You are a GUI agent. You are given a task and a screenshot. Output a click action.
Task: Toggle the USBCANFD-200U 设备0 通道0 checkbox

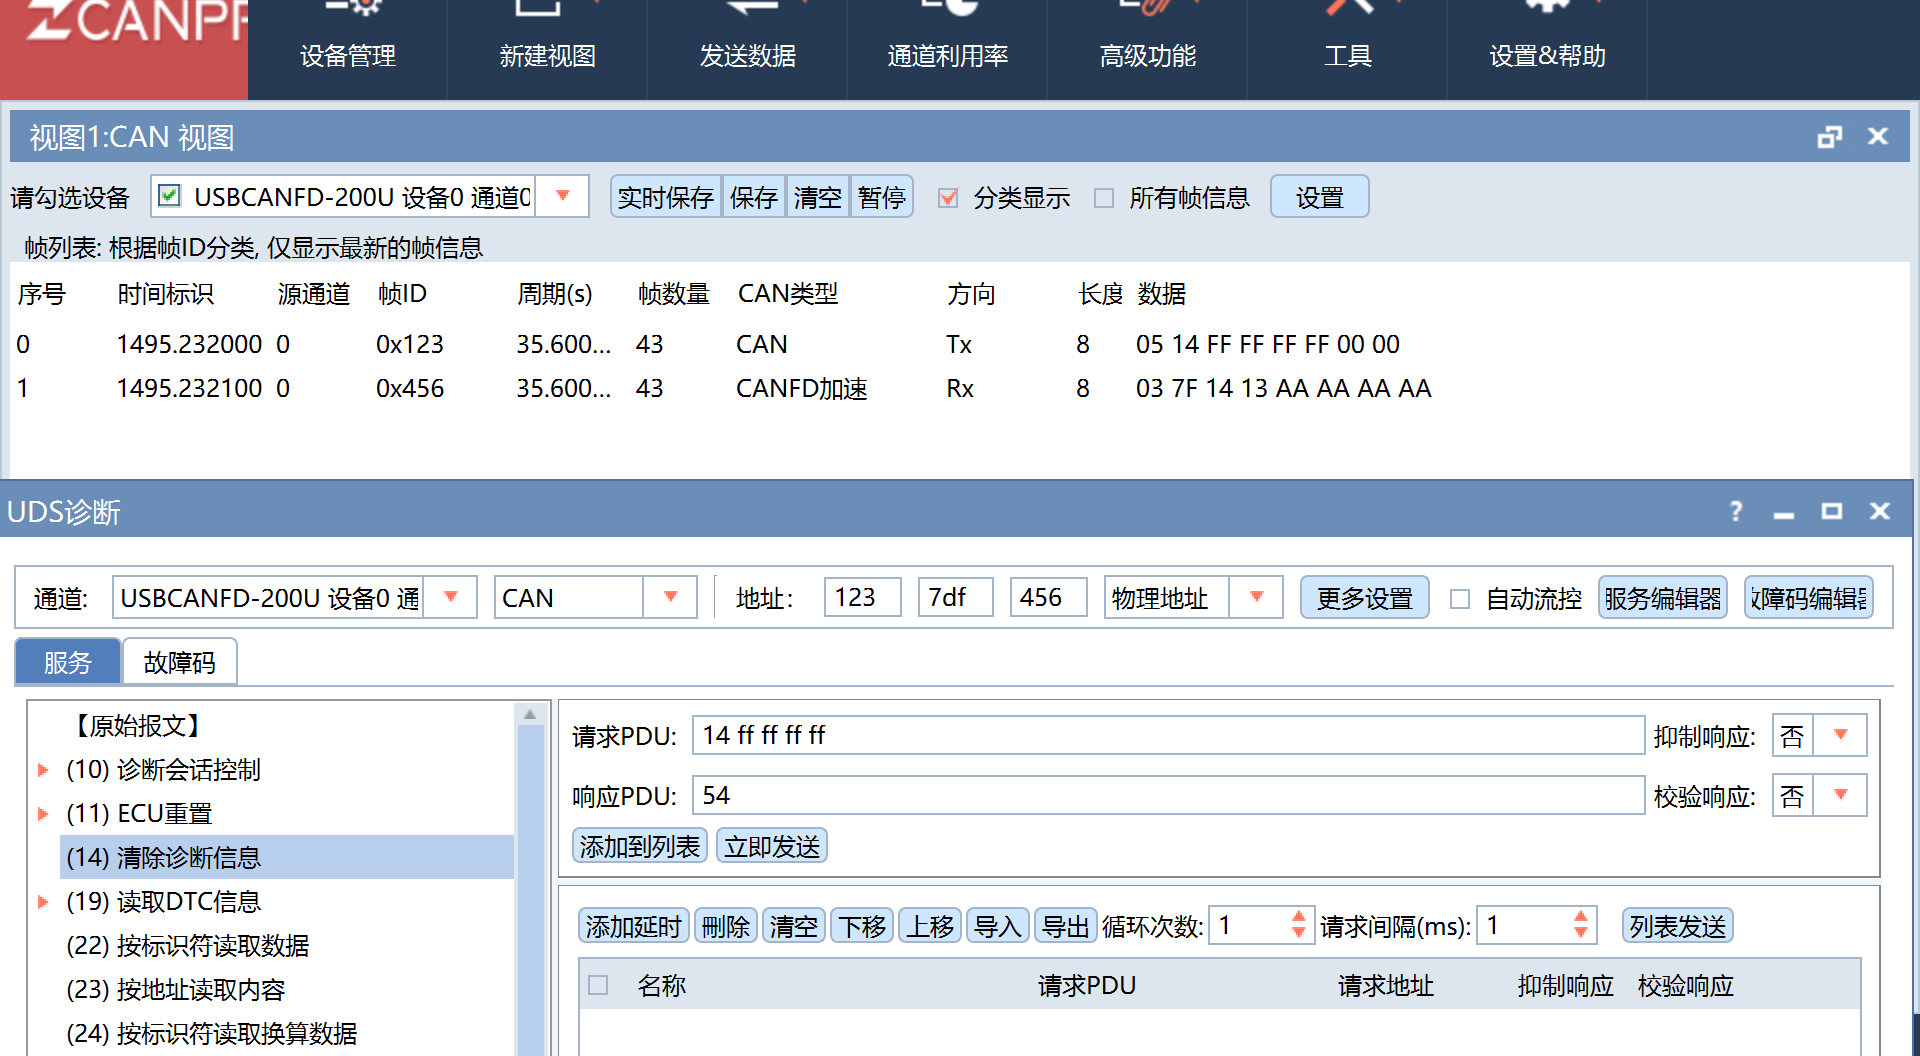pos(170,196)
